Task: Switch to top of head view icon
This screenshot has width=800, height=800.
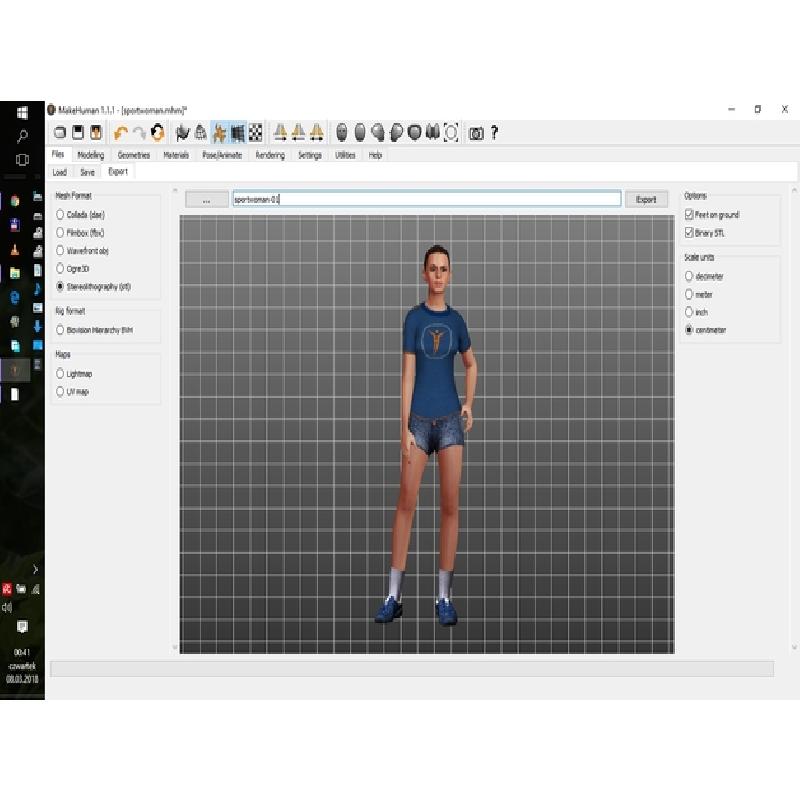Action: click(415, 133)
